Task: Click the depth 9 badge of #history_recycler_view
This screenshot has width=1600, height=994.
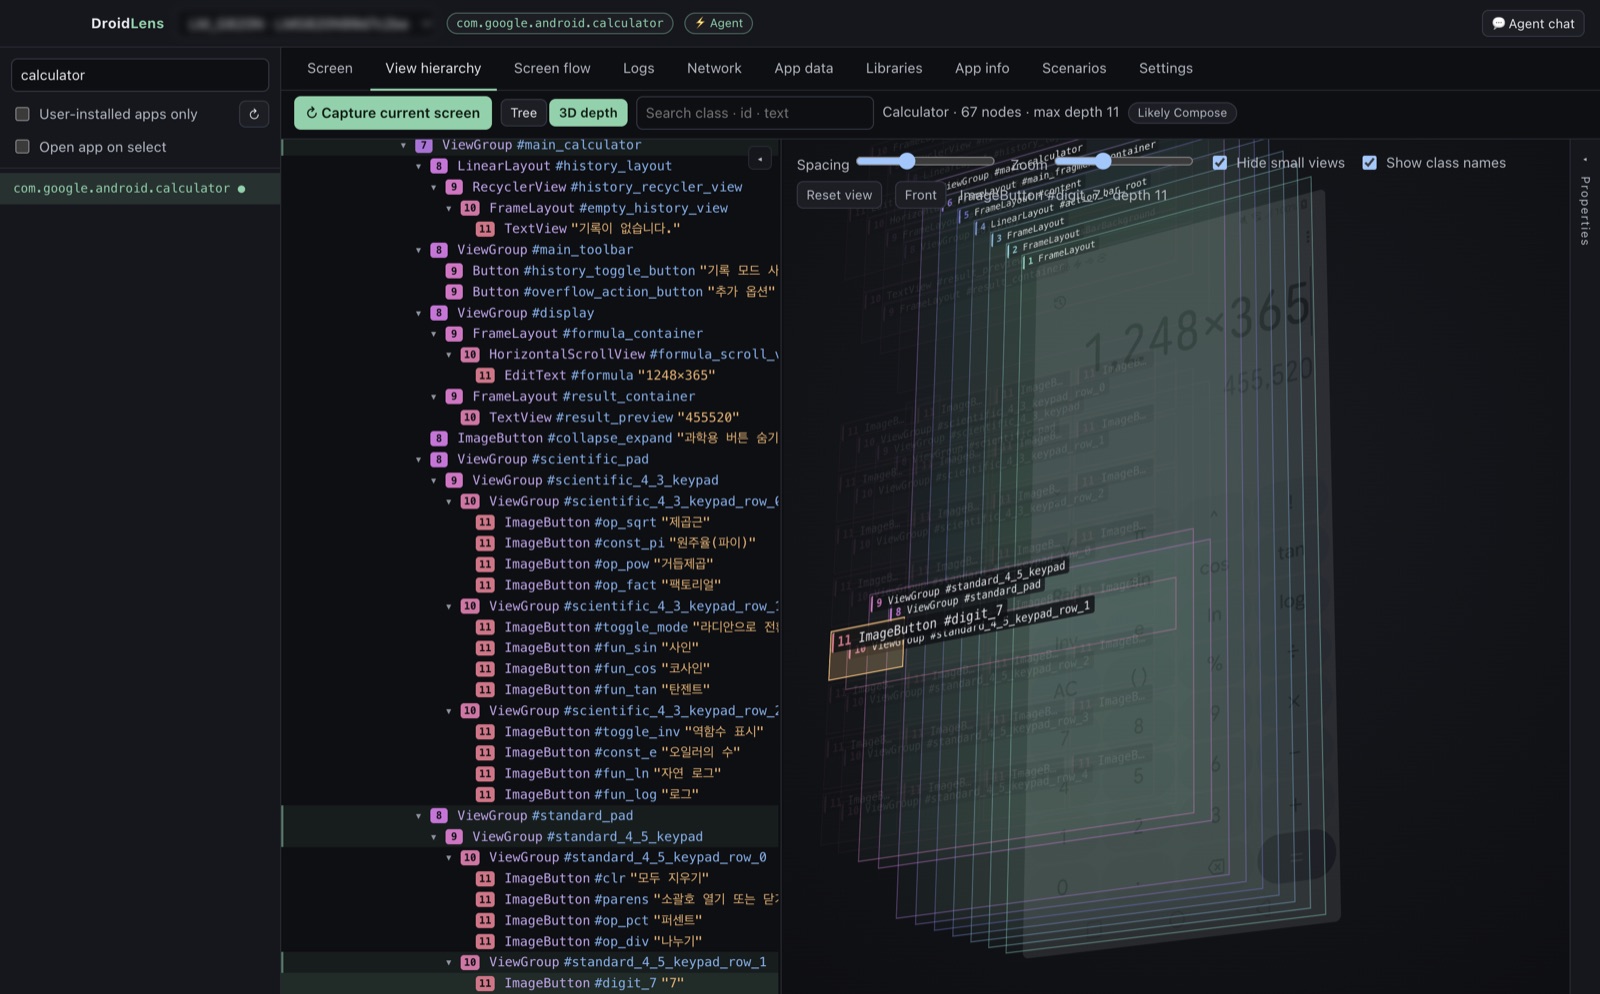Action: coord(454,187)
